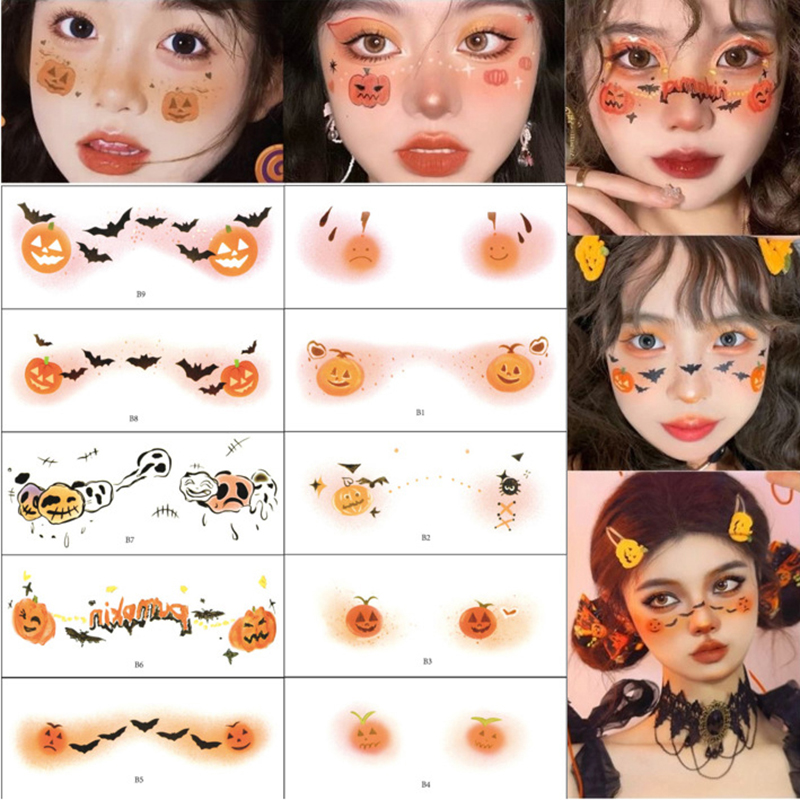The width and height of the screenshot is (800, 800).
Task: Click the B8 pumpkin and bats sticker panel
Action: 142,370
